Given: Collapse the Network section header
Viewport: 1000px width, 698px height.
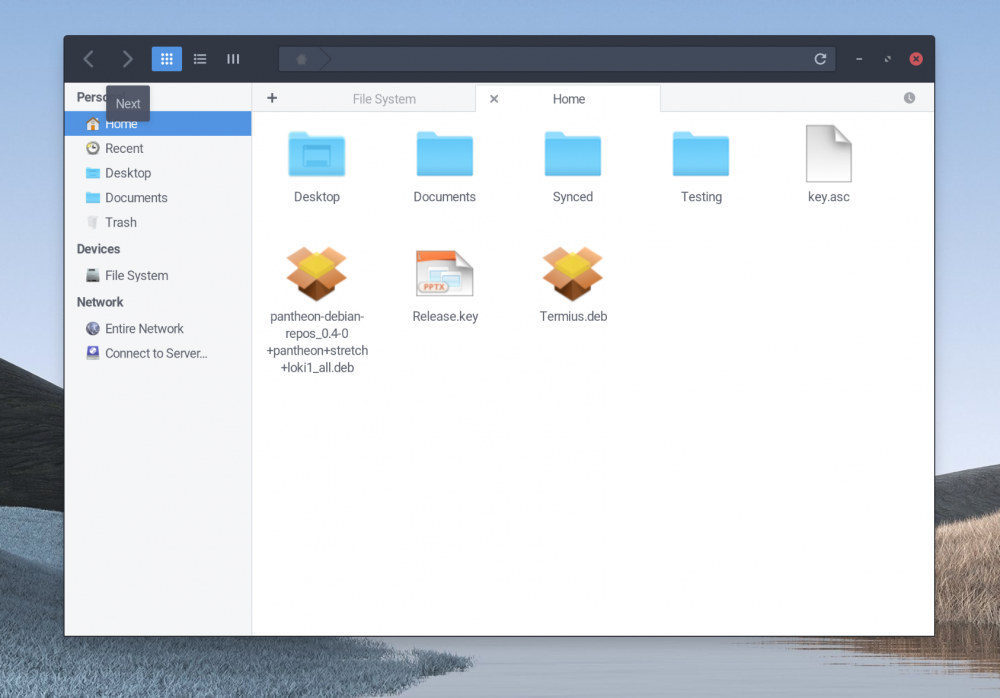Looking at the screenshot, I should pos(100,302).
